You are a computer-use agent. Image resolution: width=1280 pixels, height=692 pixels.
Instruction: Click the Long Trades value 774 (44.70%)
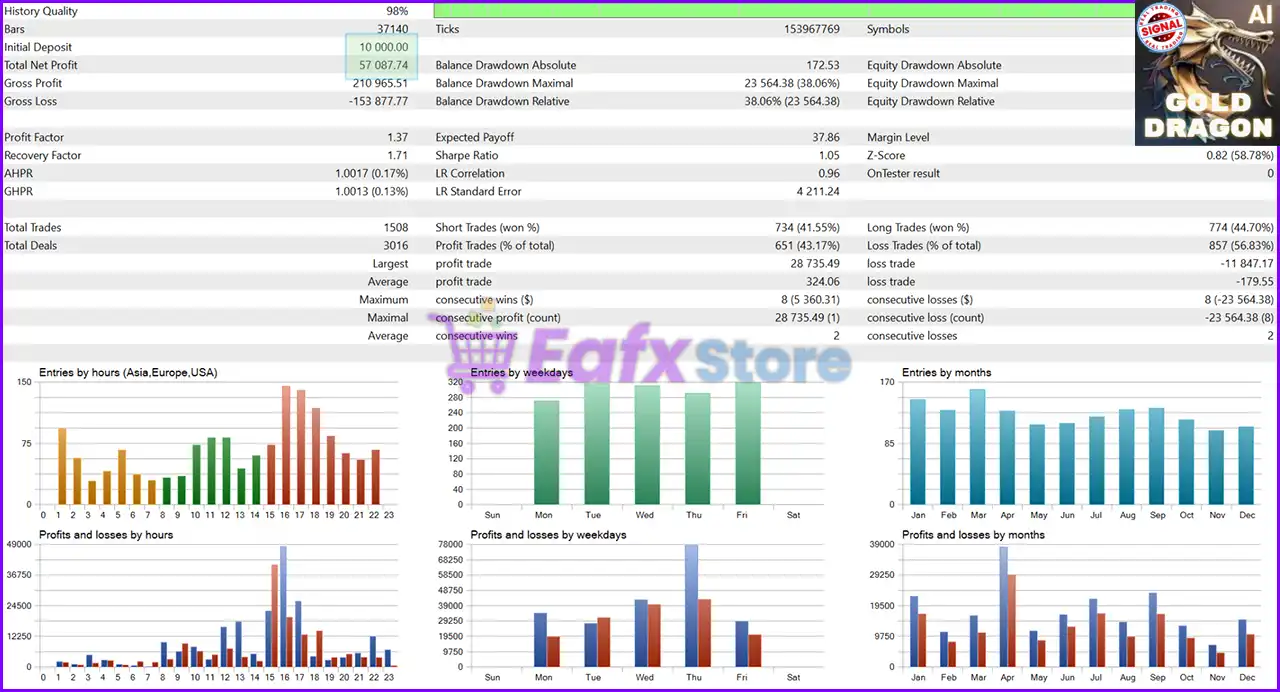pos(1241,227)
